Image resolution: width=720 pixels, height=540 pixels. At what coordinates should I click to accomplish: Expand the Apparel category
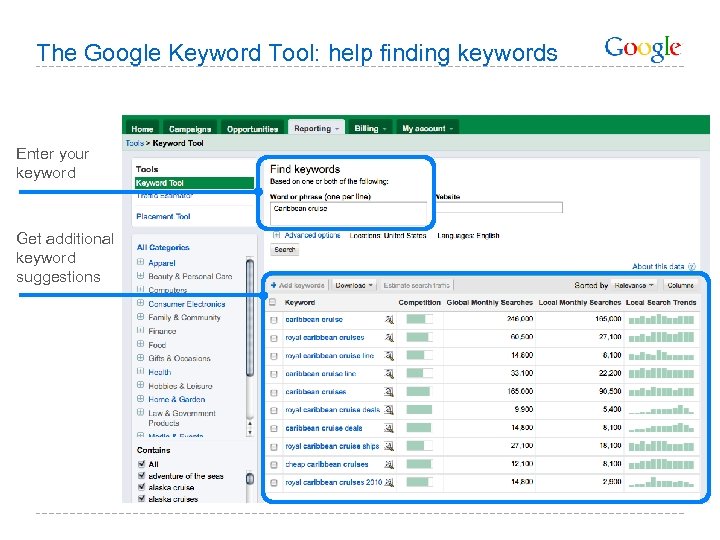point(140,262)
